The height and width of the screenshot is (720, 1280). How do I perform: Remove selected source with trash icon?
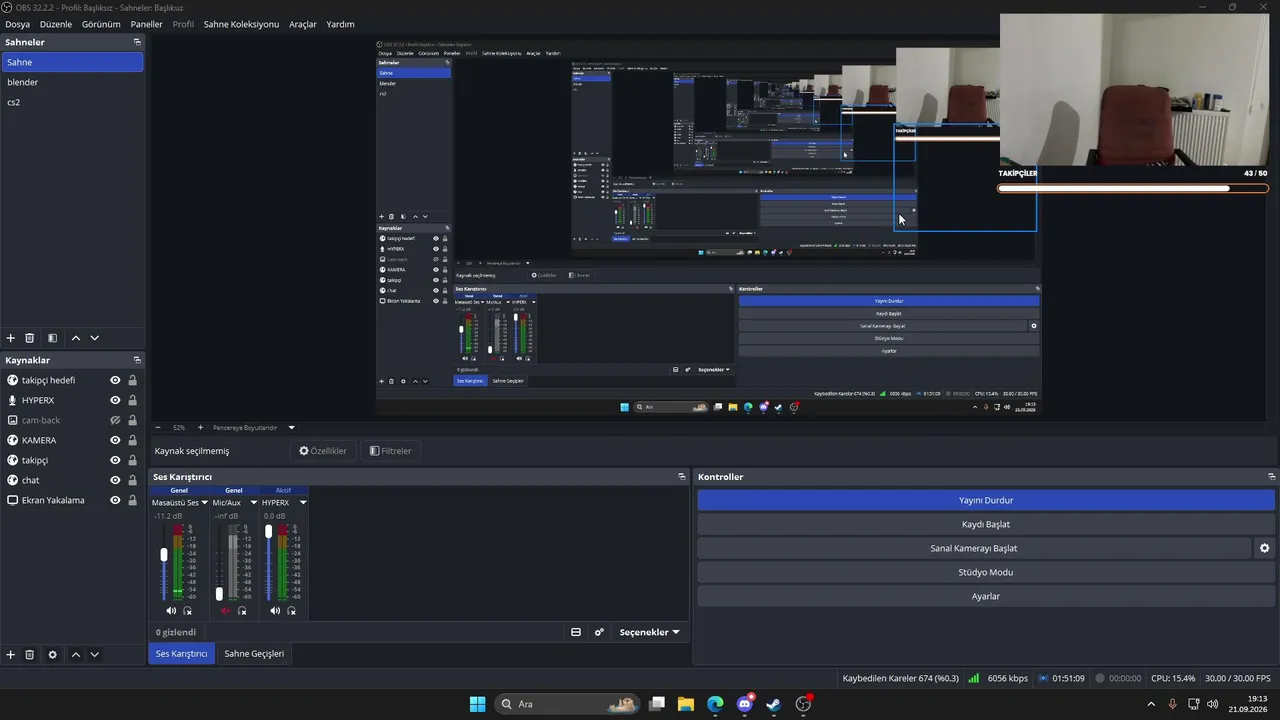30,655
